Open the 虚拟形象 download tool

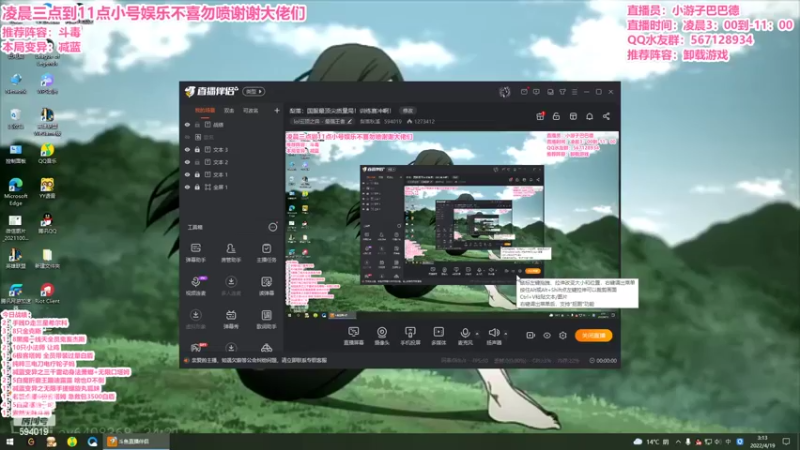pos(195,319)
